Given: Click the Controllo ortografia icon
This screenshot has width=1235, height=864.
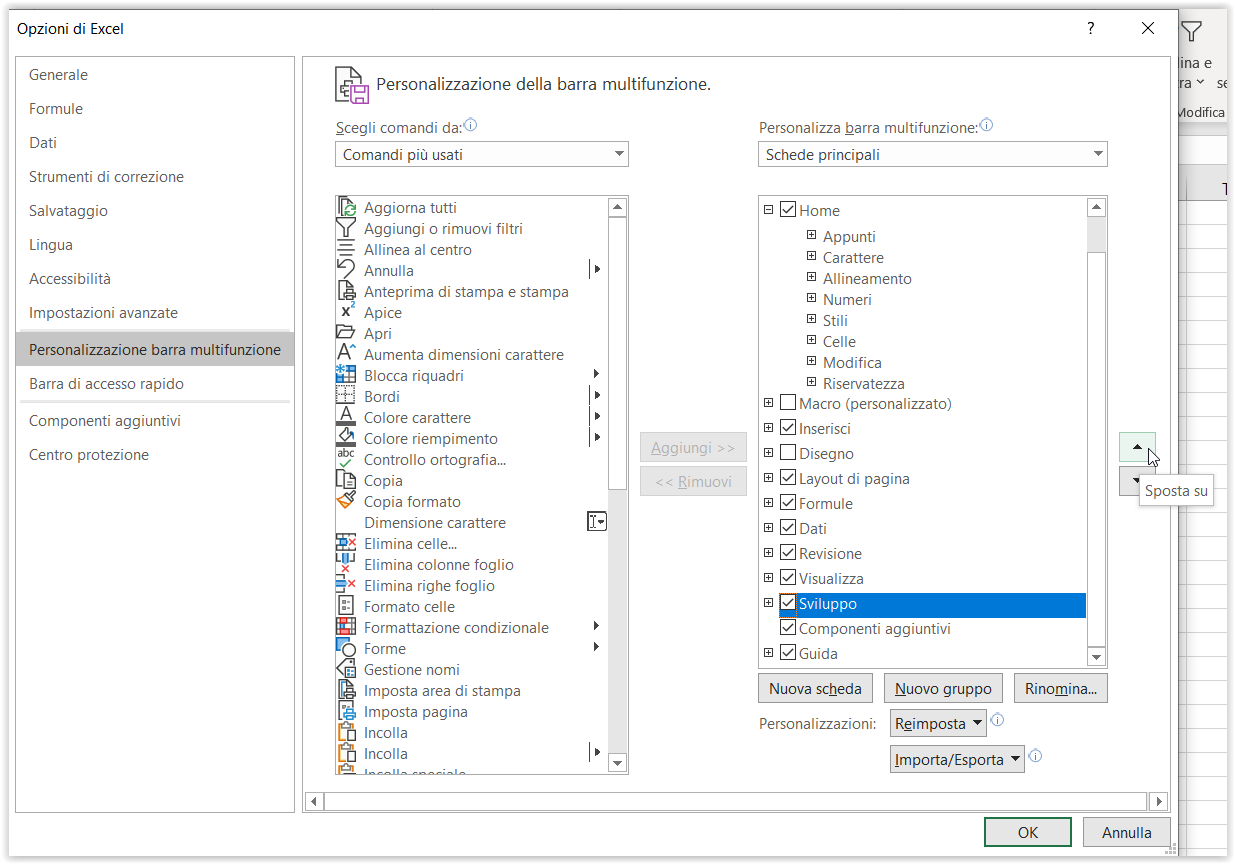Looking at the screenshot, I should coord(346,459).
